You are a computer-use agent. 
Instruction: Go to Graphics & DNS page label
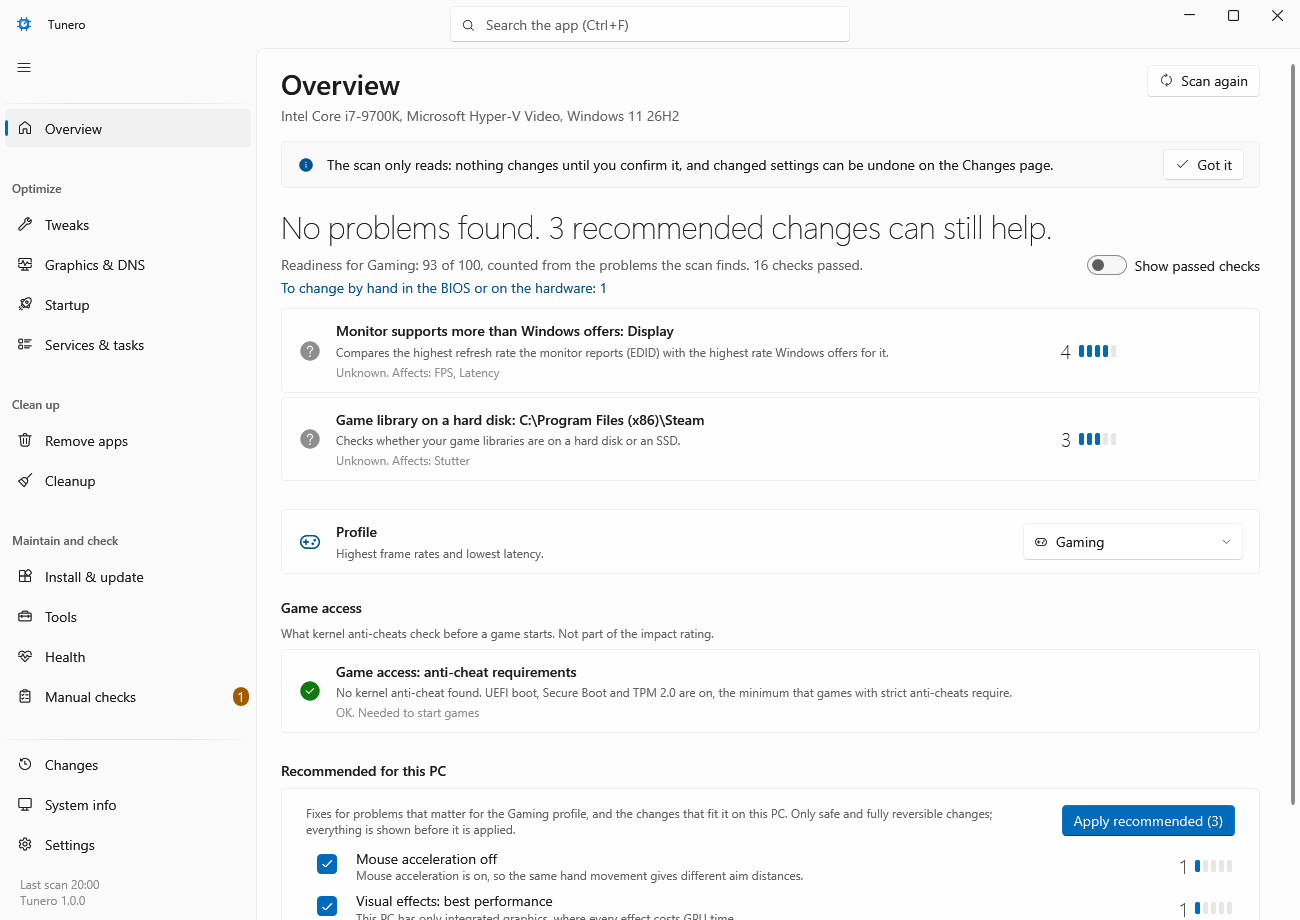(x=95, y=265)
